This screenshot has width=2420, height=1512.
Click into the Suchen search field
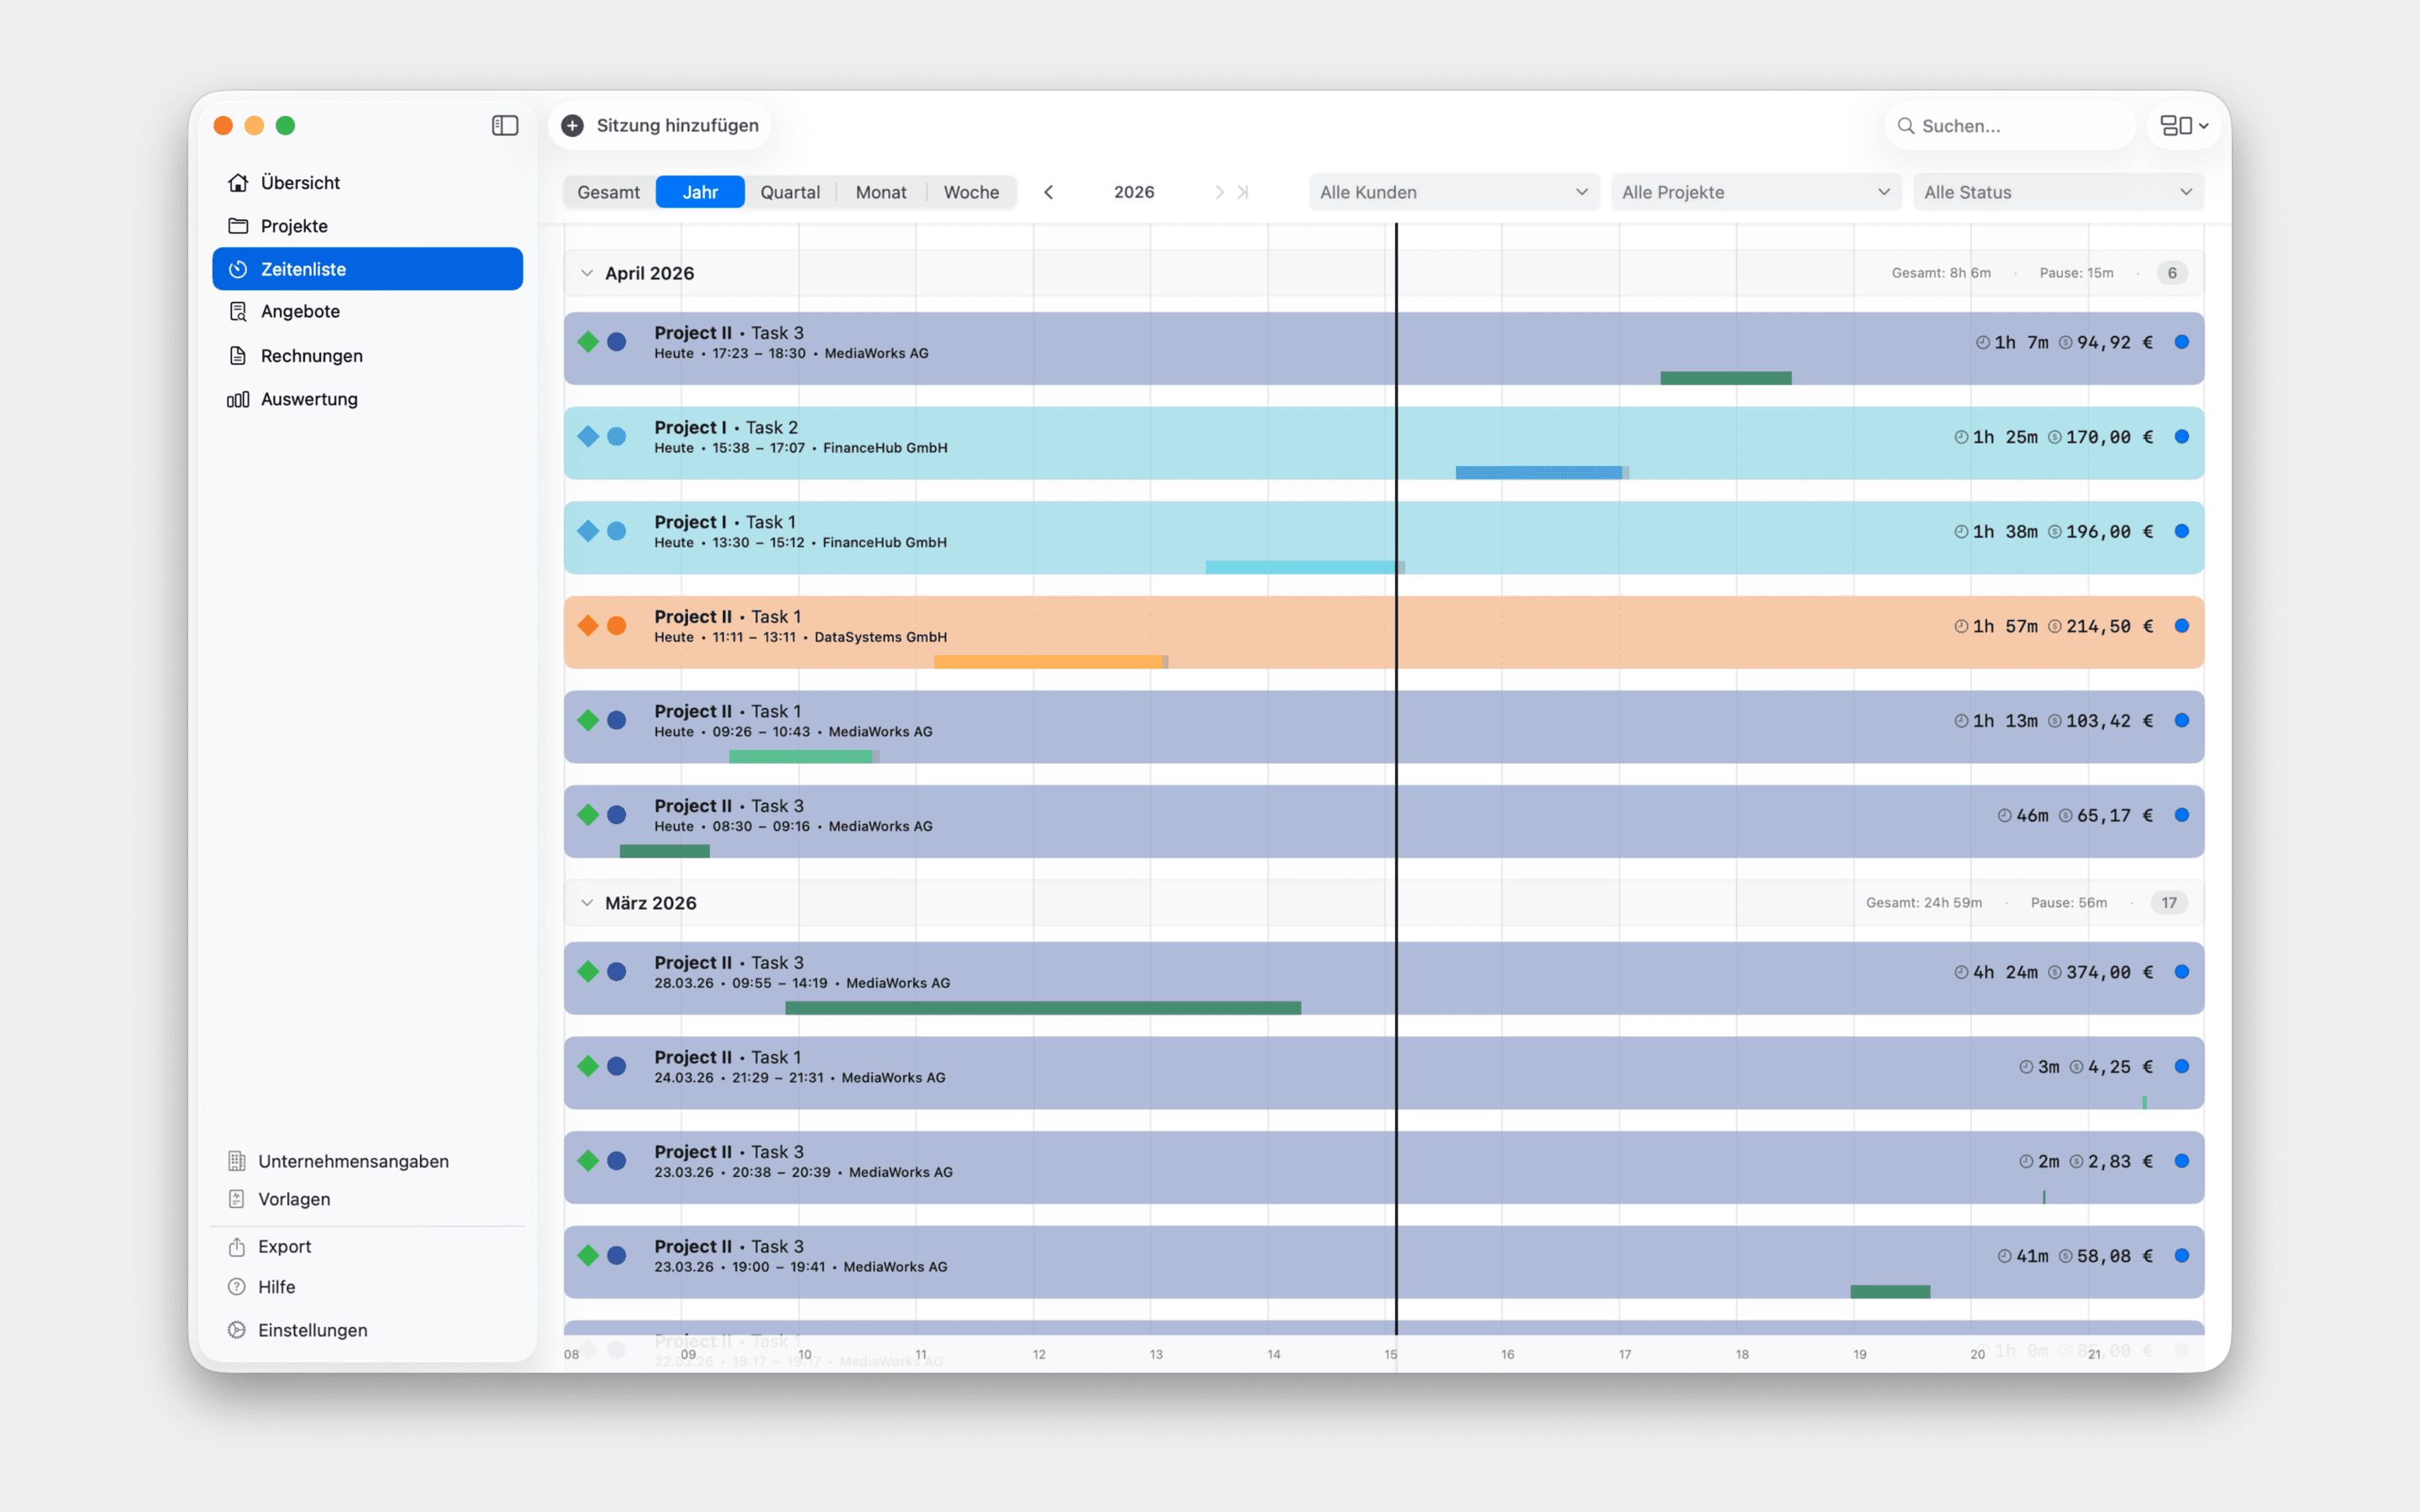(2010, 126)
